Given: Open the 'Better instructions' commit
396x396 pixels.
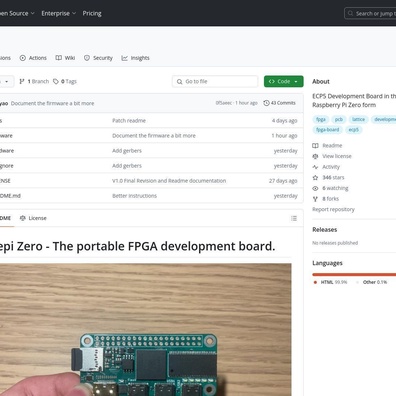Looking at the screenshot, I should click(x=134, y=196).
